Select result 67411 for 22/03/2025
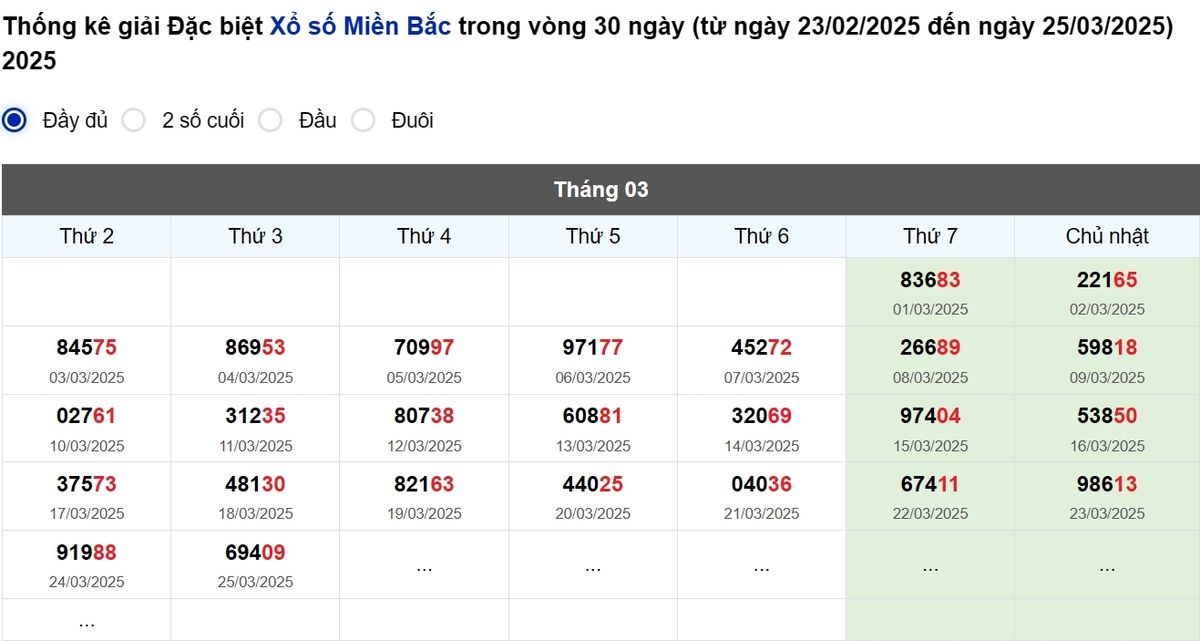Image resolution: width=1200 pixels, height=641 pixels. 930,484
